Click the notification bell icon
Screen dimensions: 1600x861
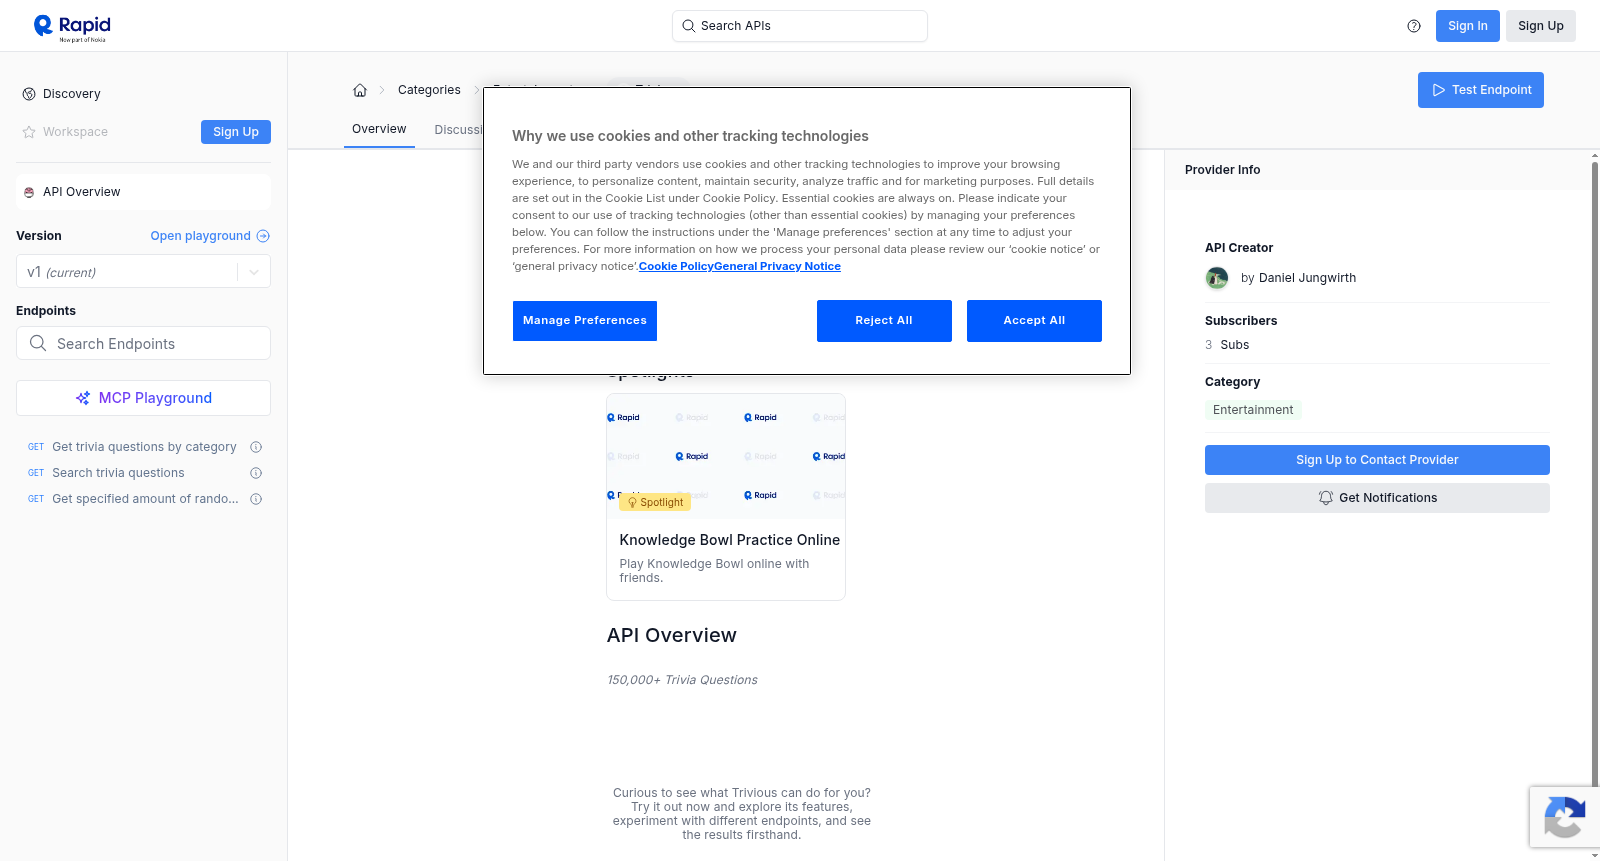(1326, 498)
